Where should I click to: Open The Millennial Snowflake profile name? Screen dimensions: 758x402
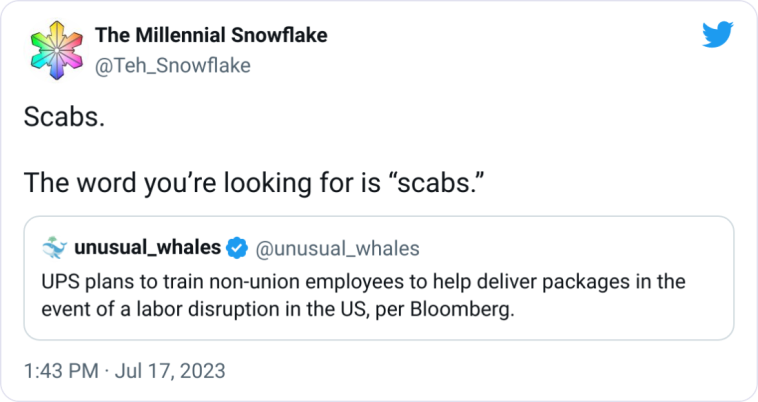(x=211, y=35)
